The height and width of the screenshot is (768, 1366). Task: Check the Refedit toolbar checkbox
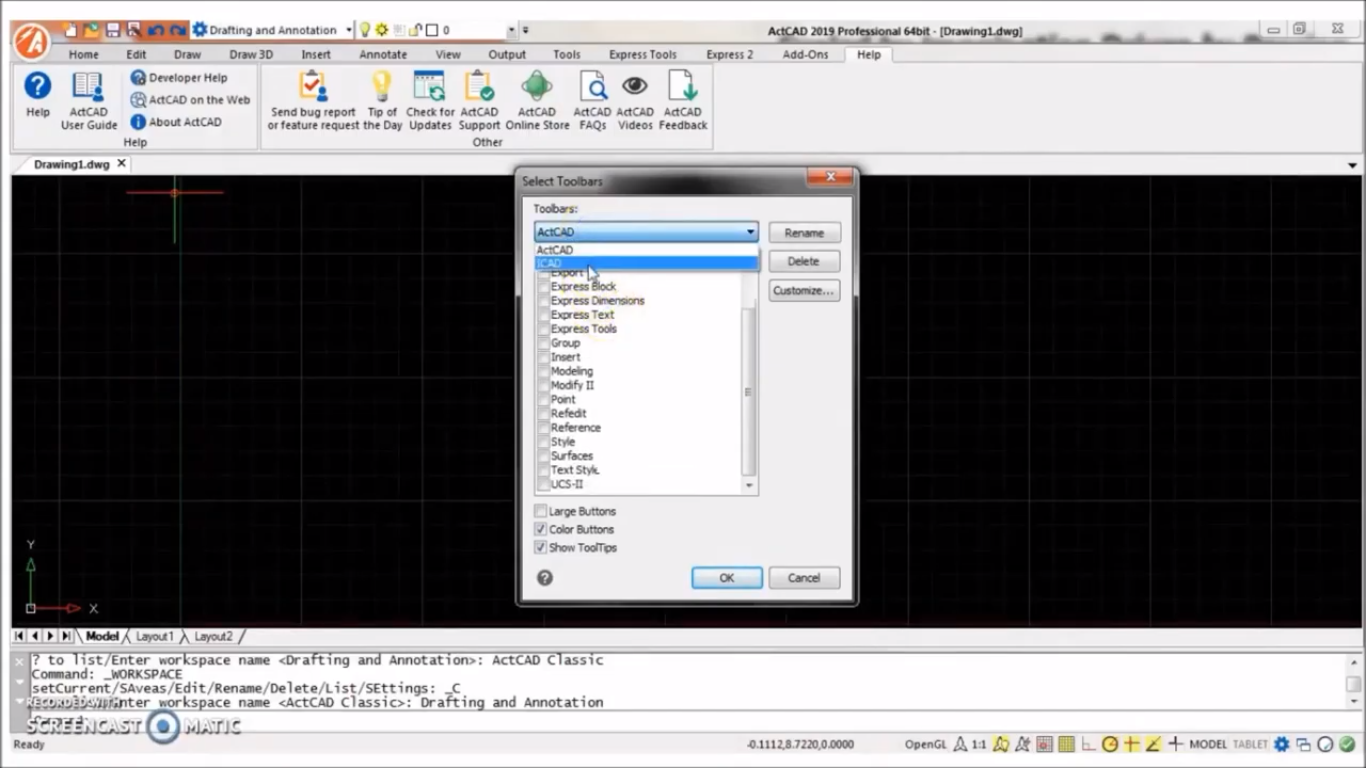544,413
